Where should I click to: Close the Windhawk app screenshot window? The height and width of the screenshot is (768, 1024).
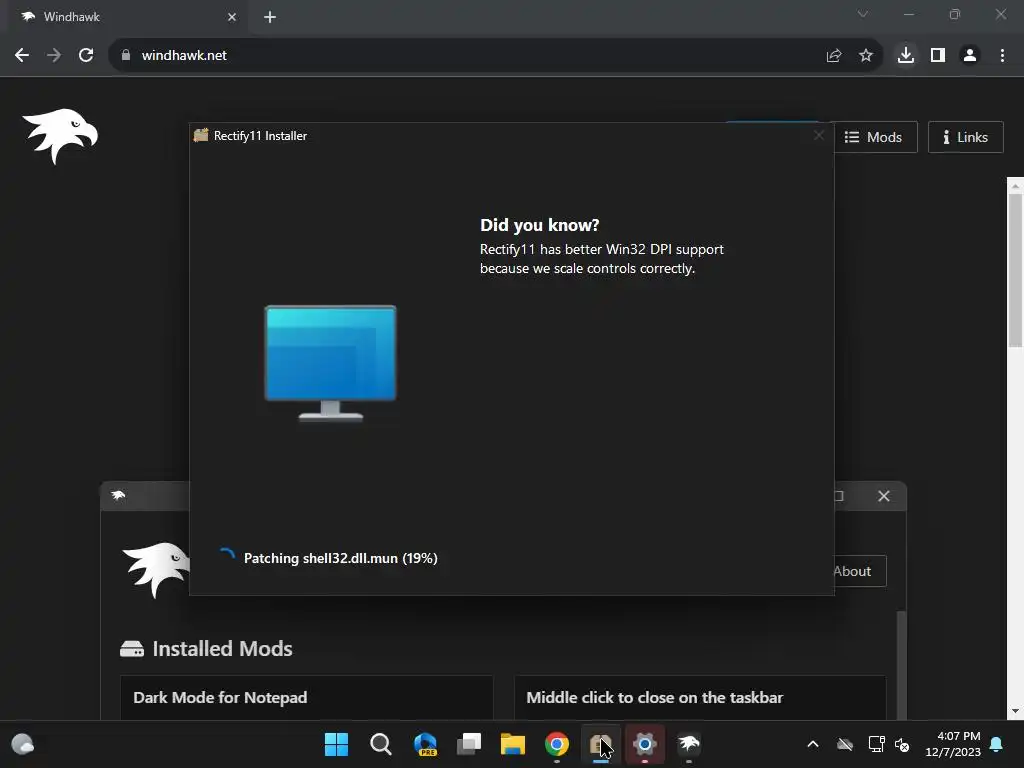point(884,496)
